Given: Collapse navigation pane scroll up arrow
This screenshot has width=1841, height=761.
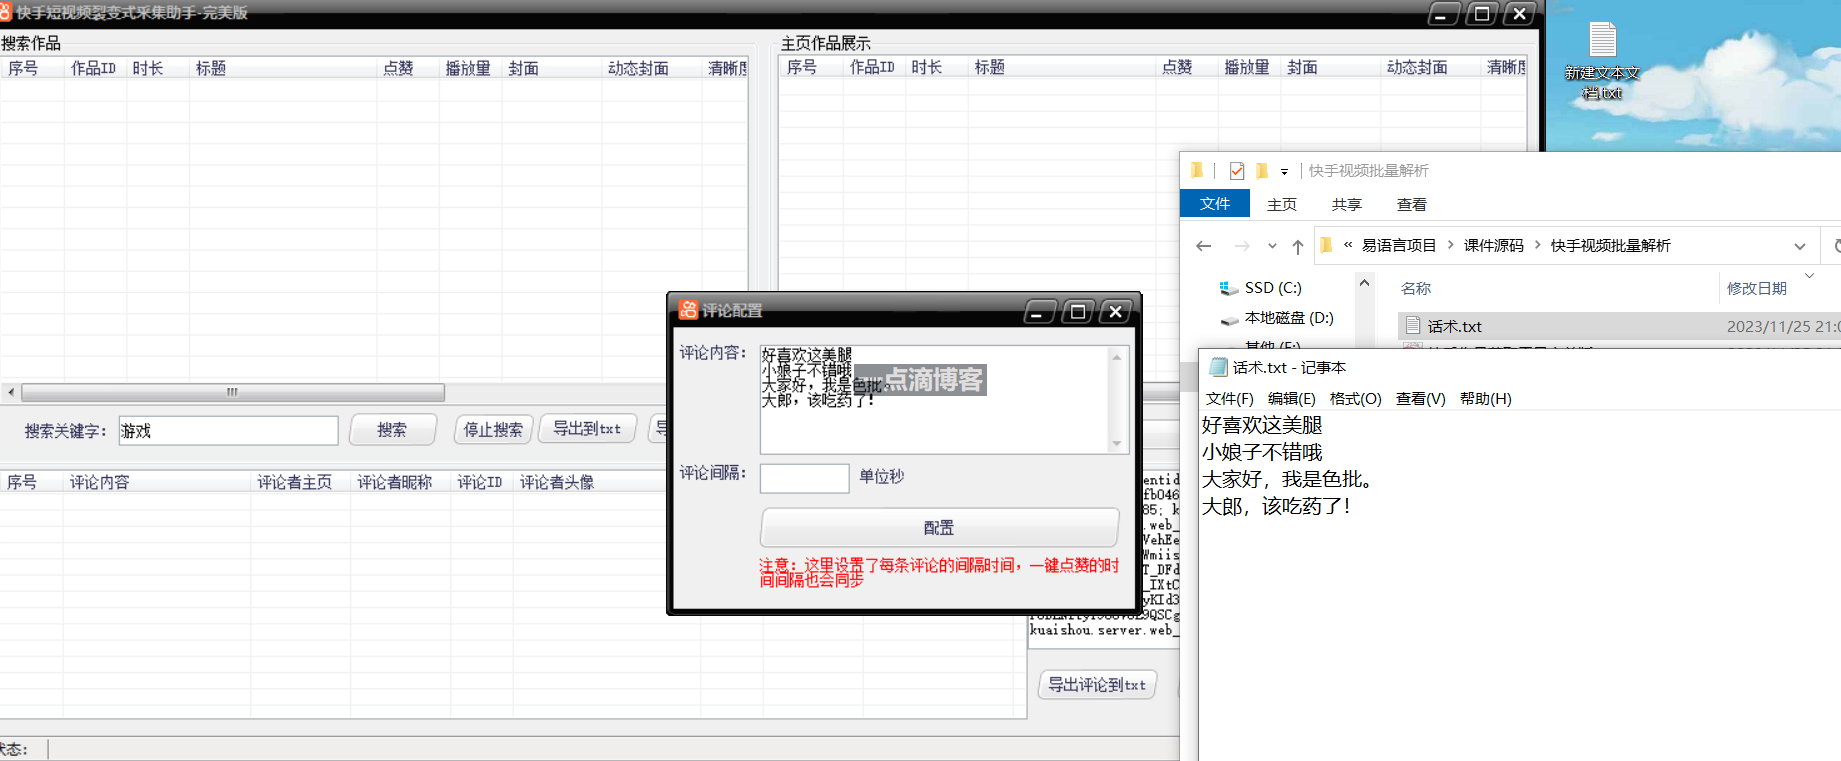Looking at the screenshot, I should [x=1364, y=283].
